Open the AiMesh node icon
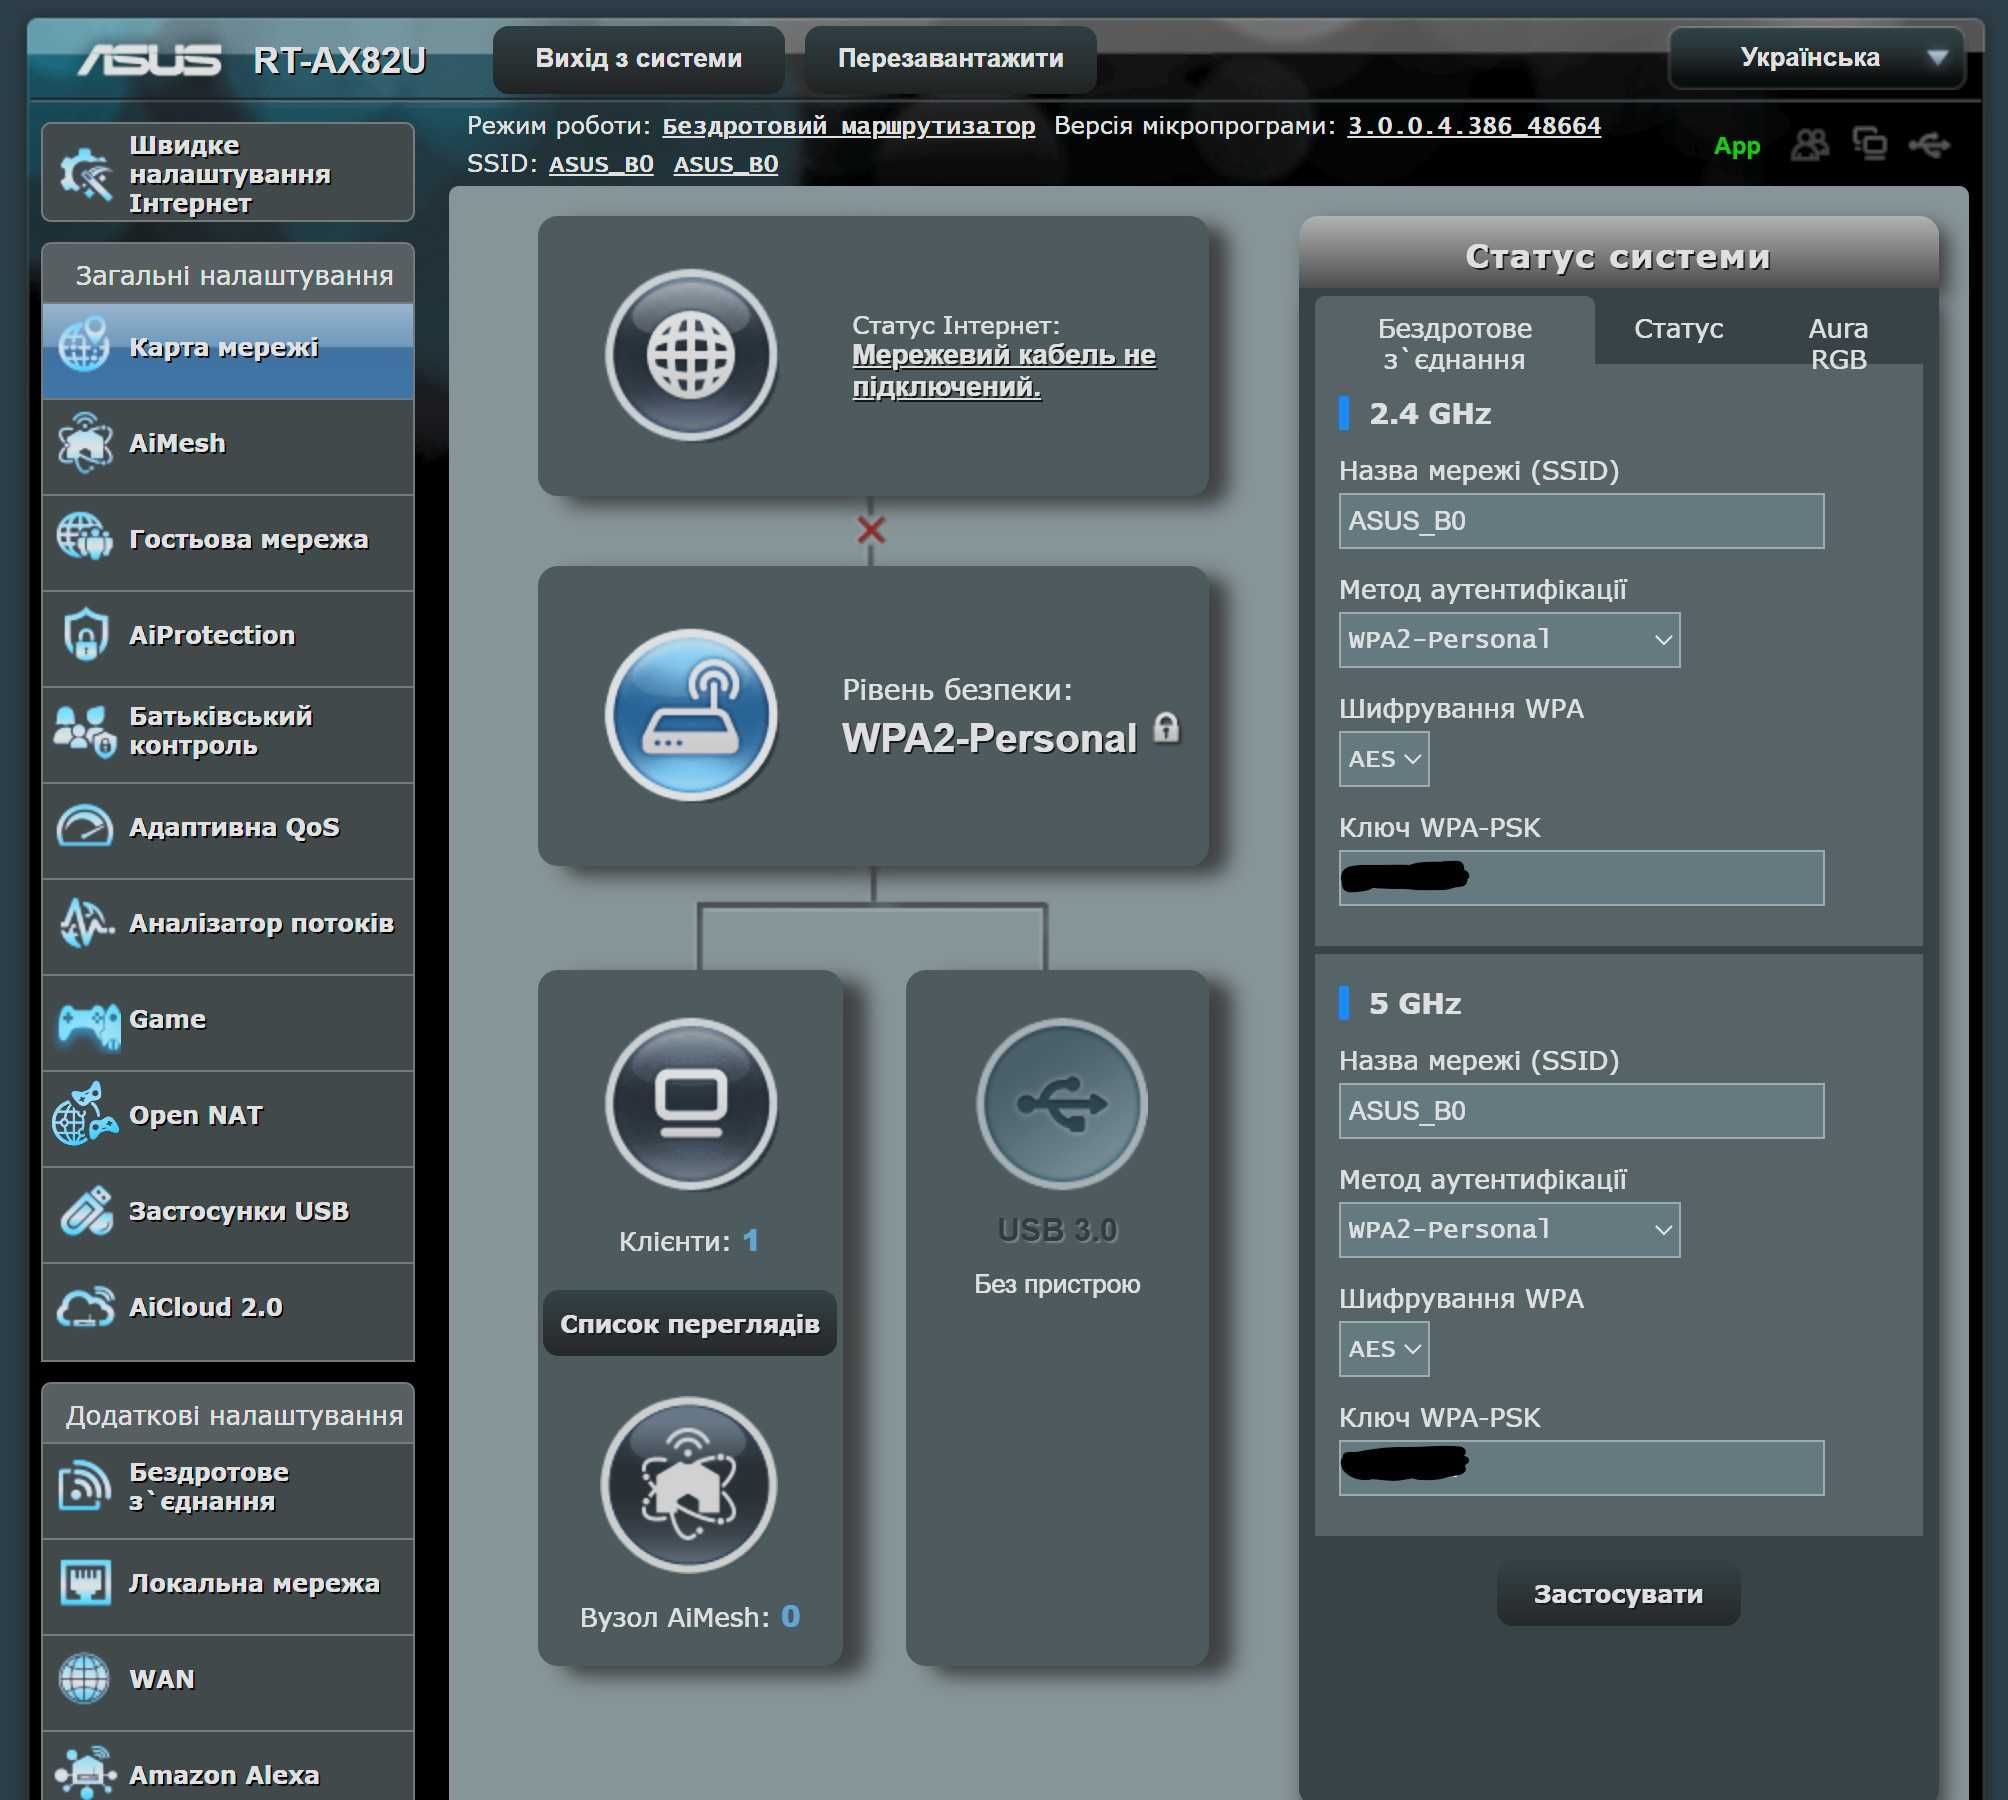Image resolution: width=2008 pixels, height=1800 pixels. (x=689, y=1485)
